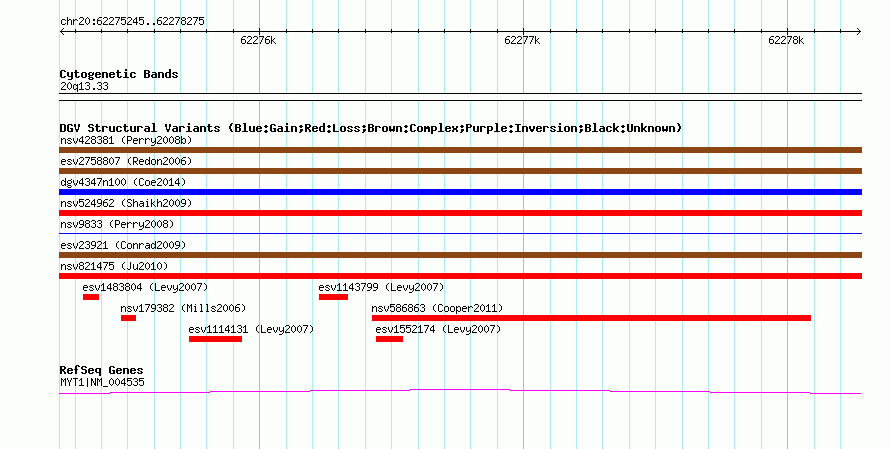
Task: Click the DGV Structural Variants track title
Action: click(x=370, y=128)
